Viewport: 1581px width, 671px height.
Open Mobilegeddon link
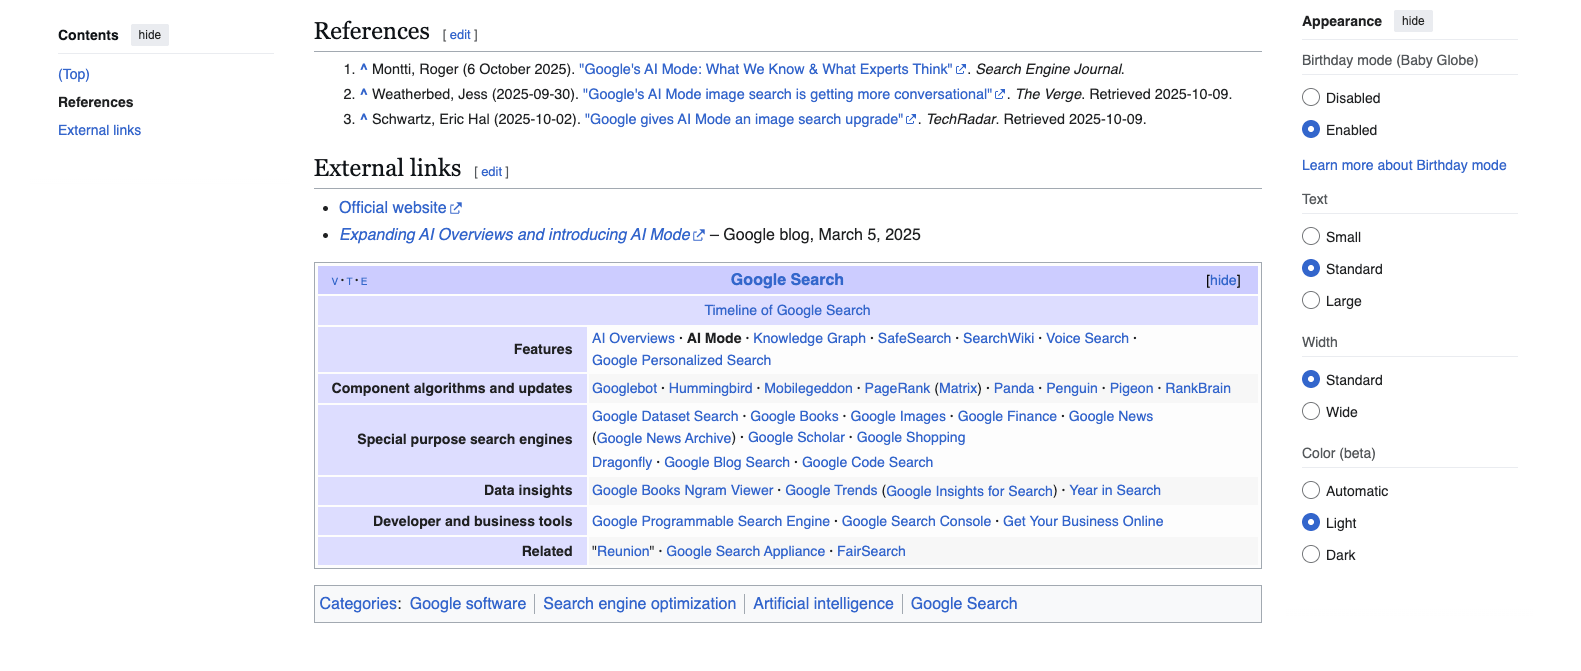click(808, 388)
